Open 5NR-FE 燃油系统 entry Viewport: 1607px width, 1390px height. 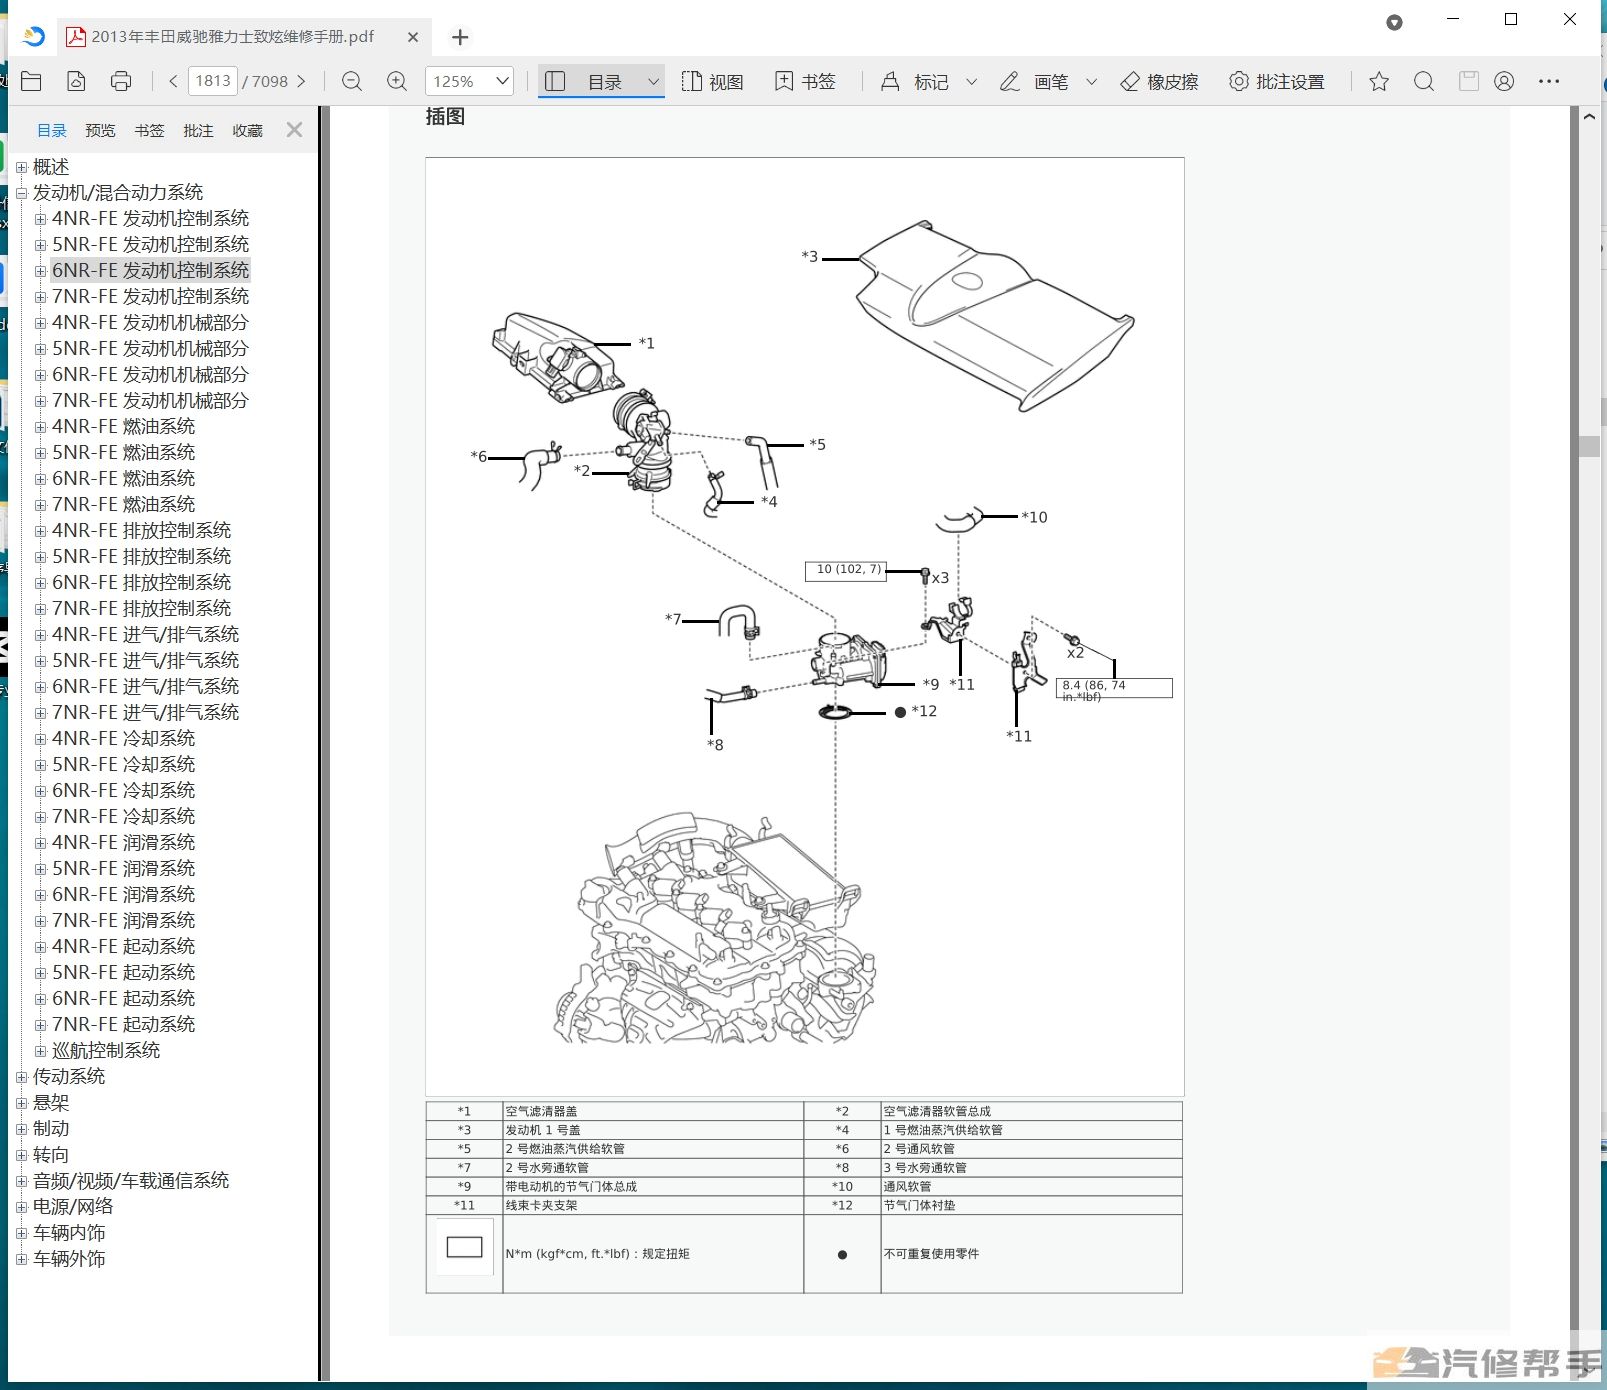123,452
